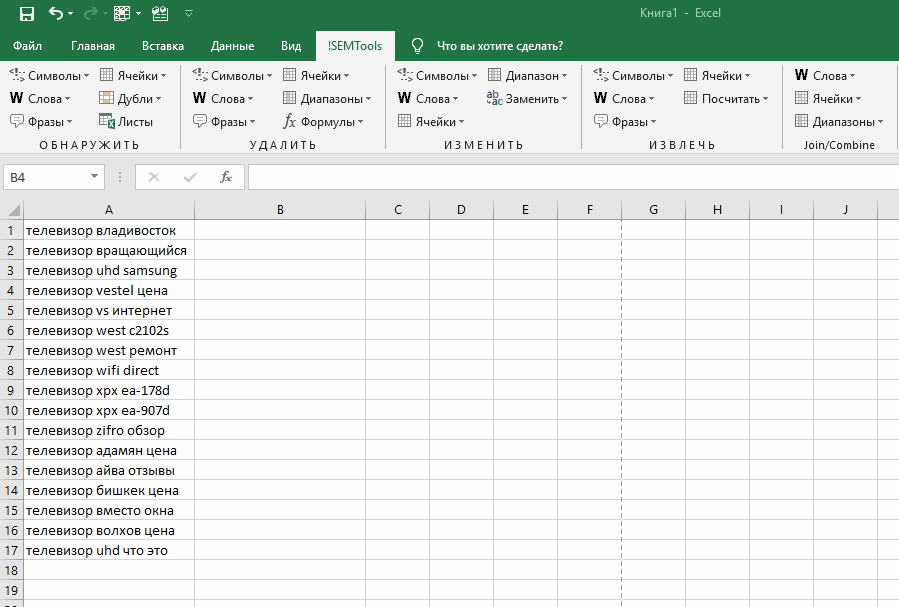
Task: Click Слова W icon in ИЗВЛЕЧЬ group
Action: pos(600,98)
